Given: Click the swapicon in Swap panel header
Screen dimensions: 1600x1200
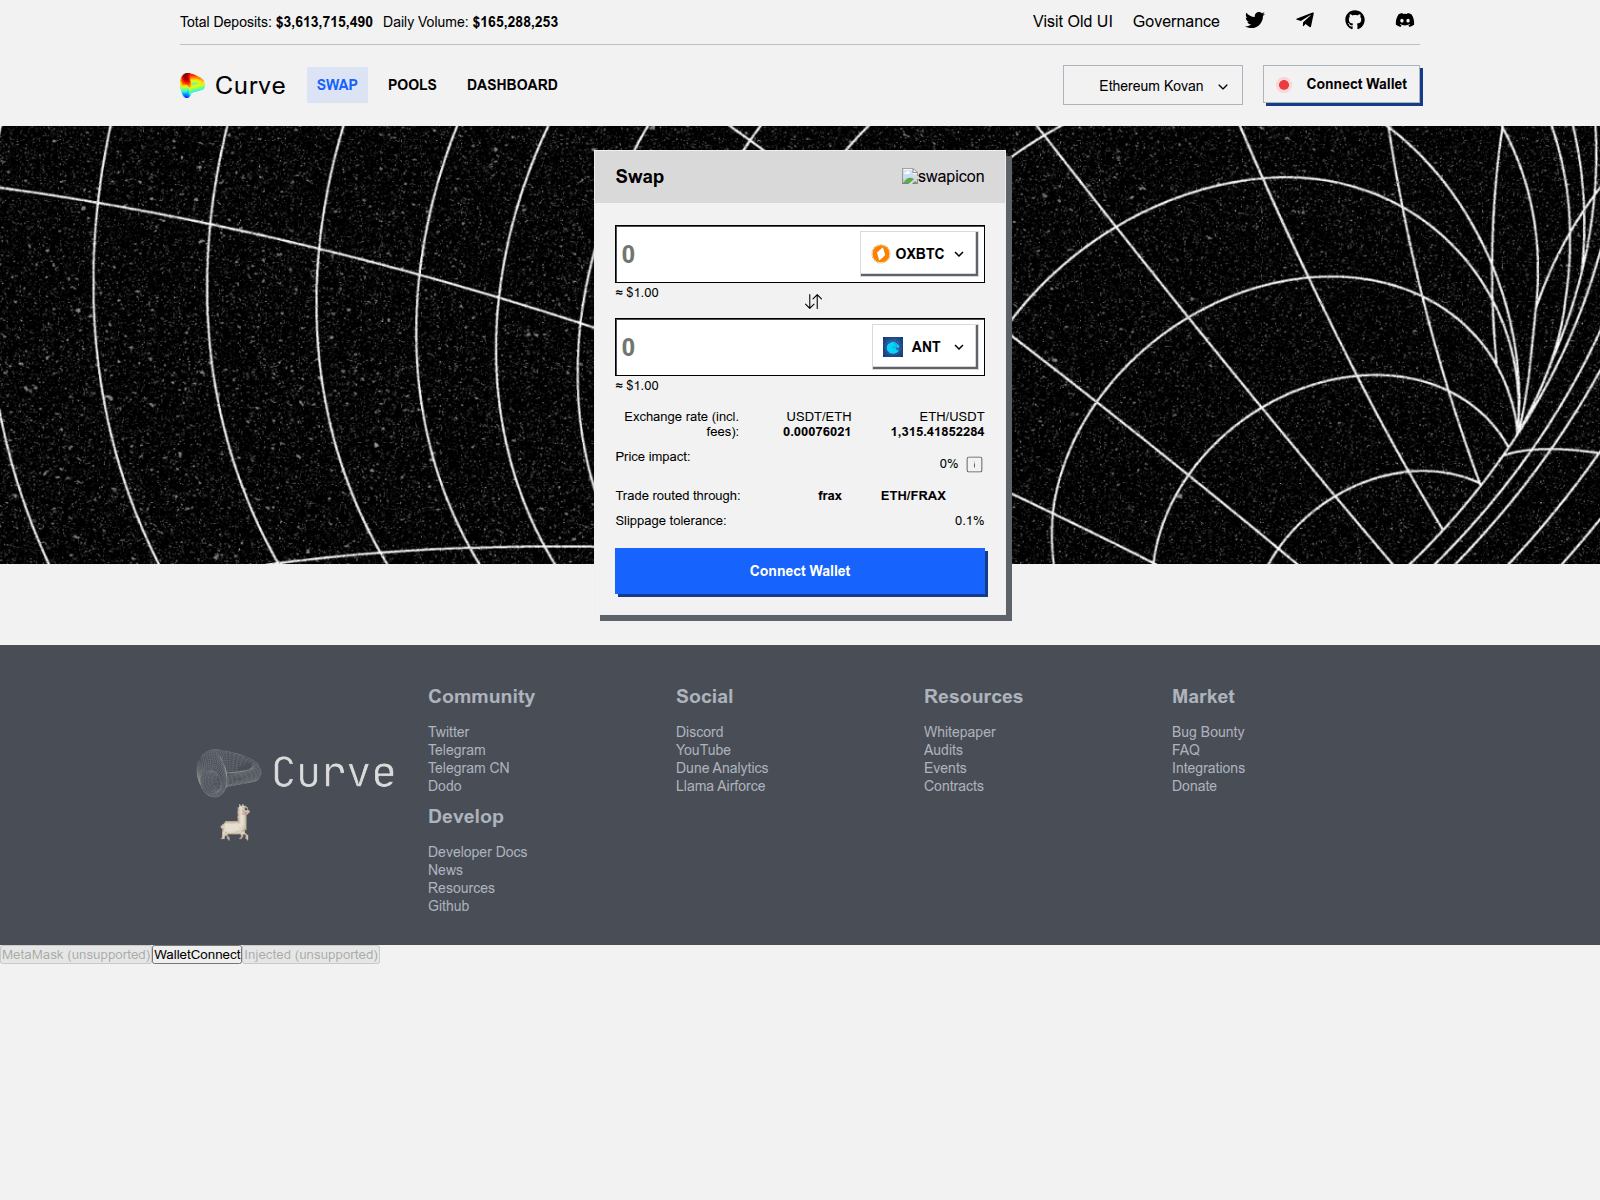Looking at the screenshot, I should (x=943, y=176).
